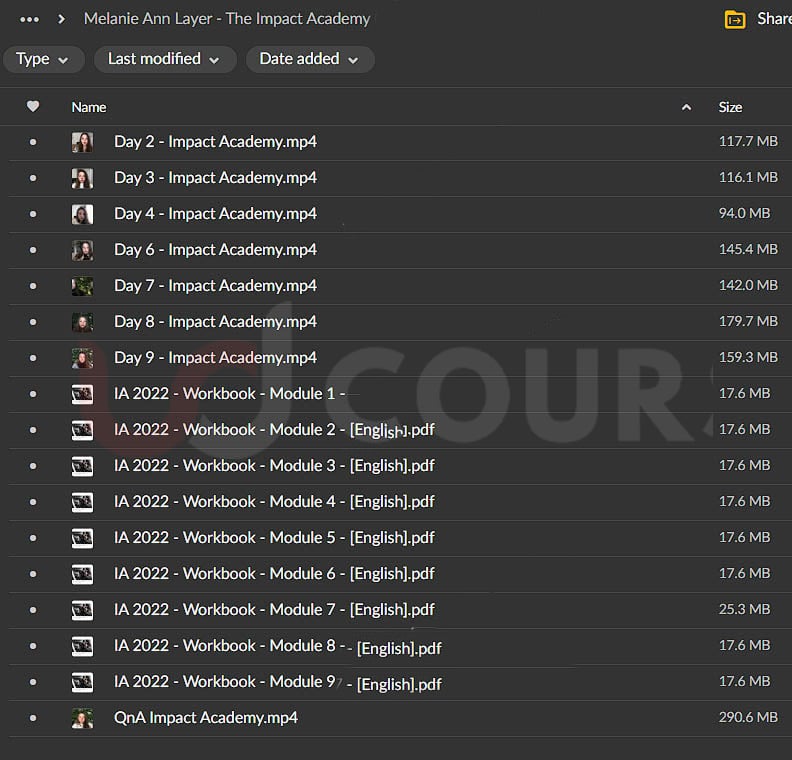
Task: Click the heart favorites column icon
Action: (x=33, y=107)
